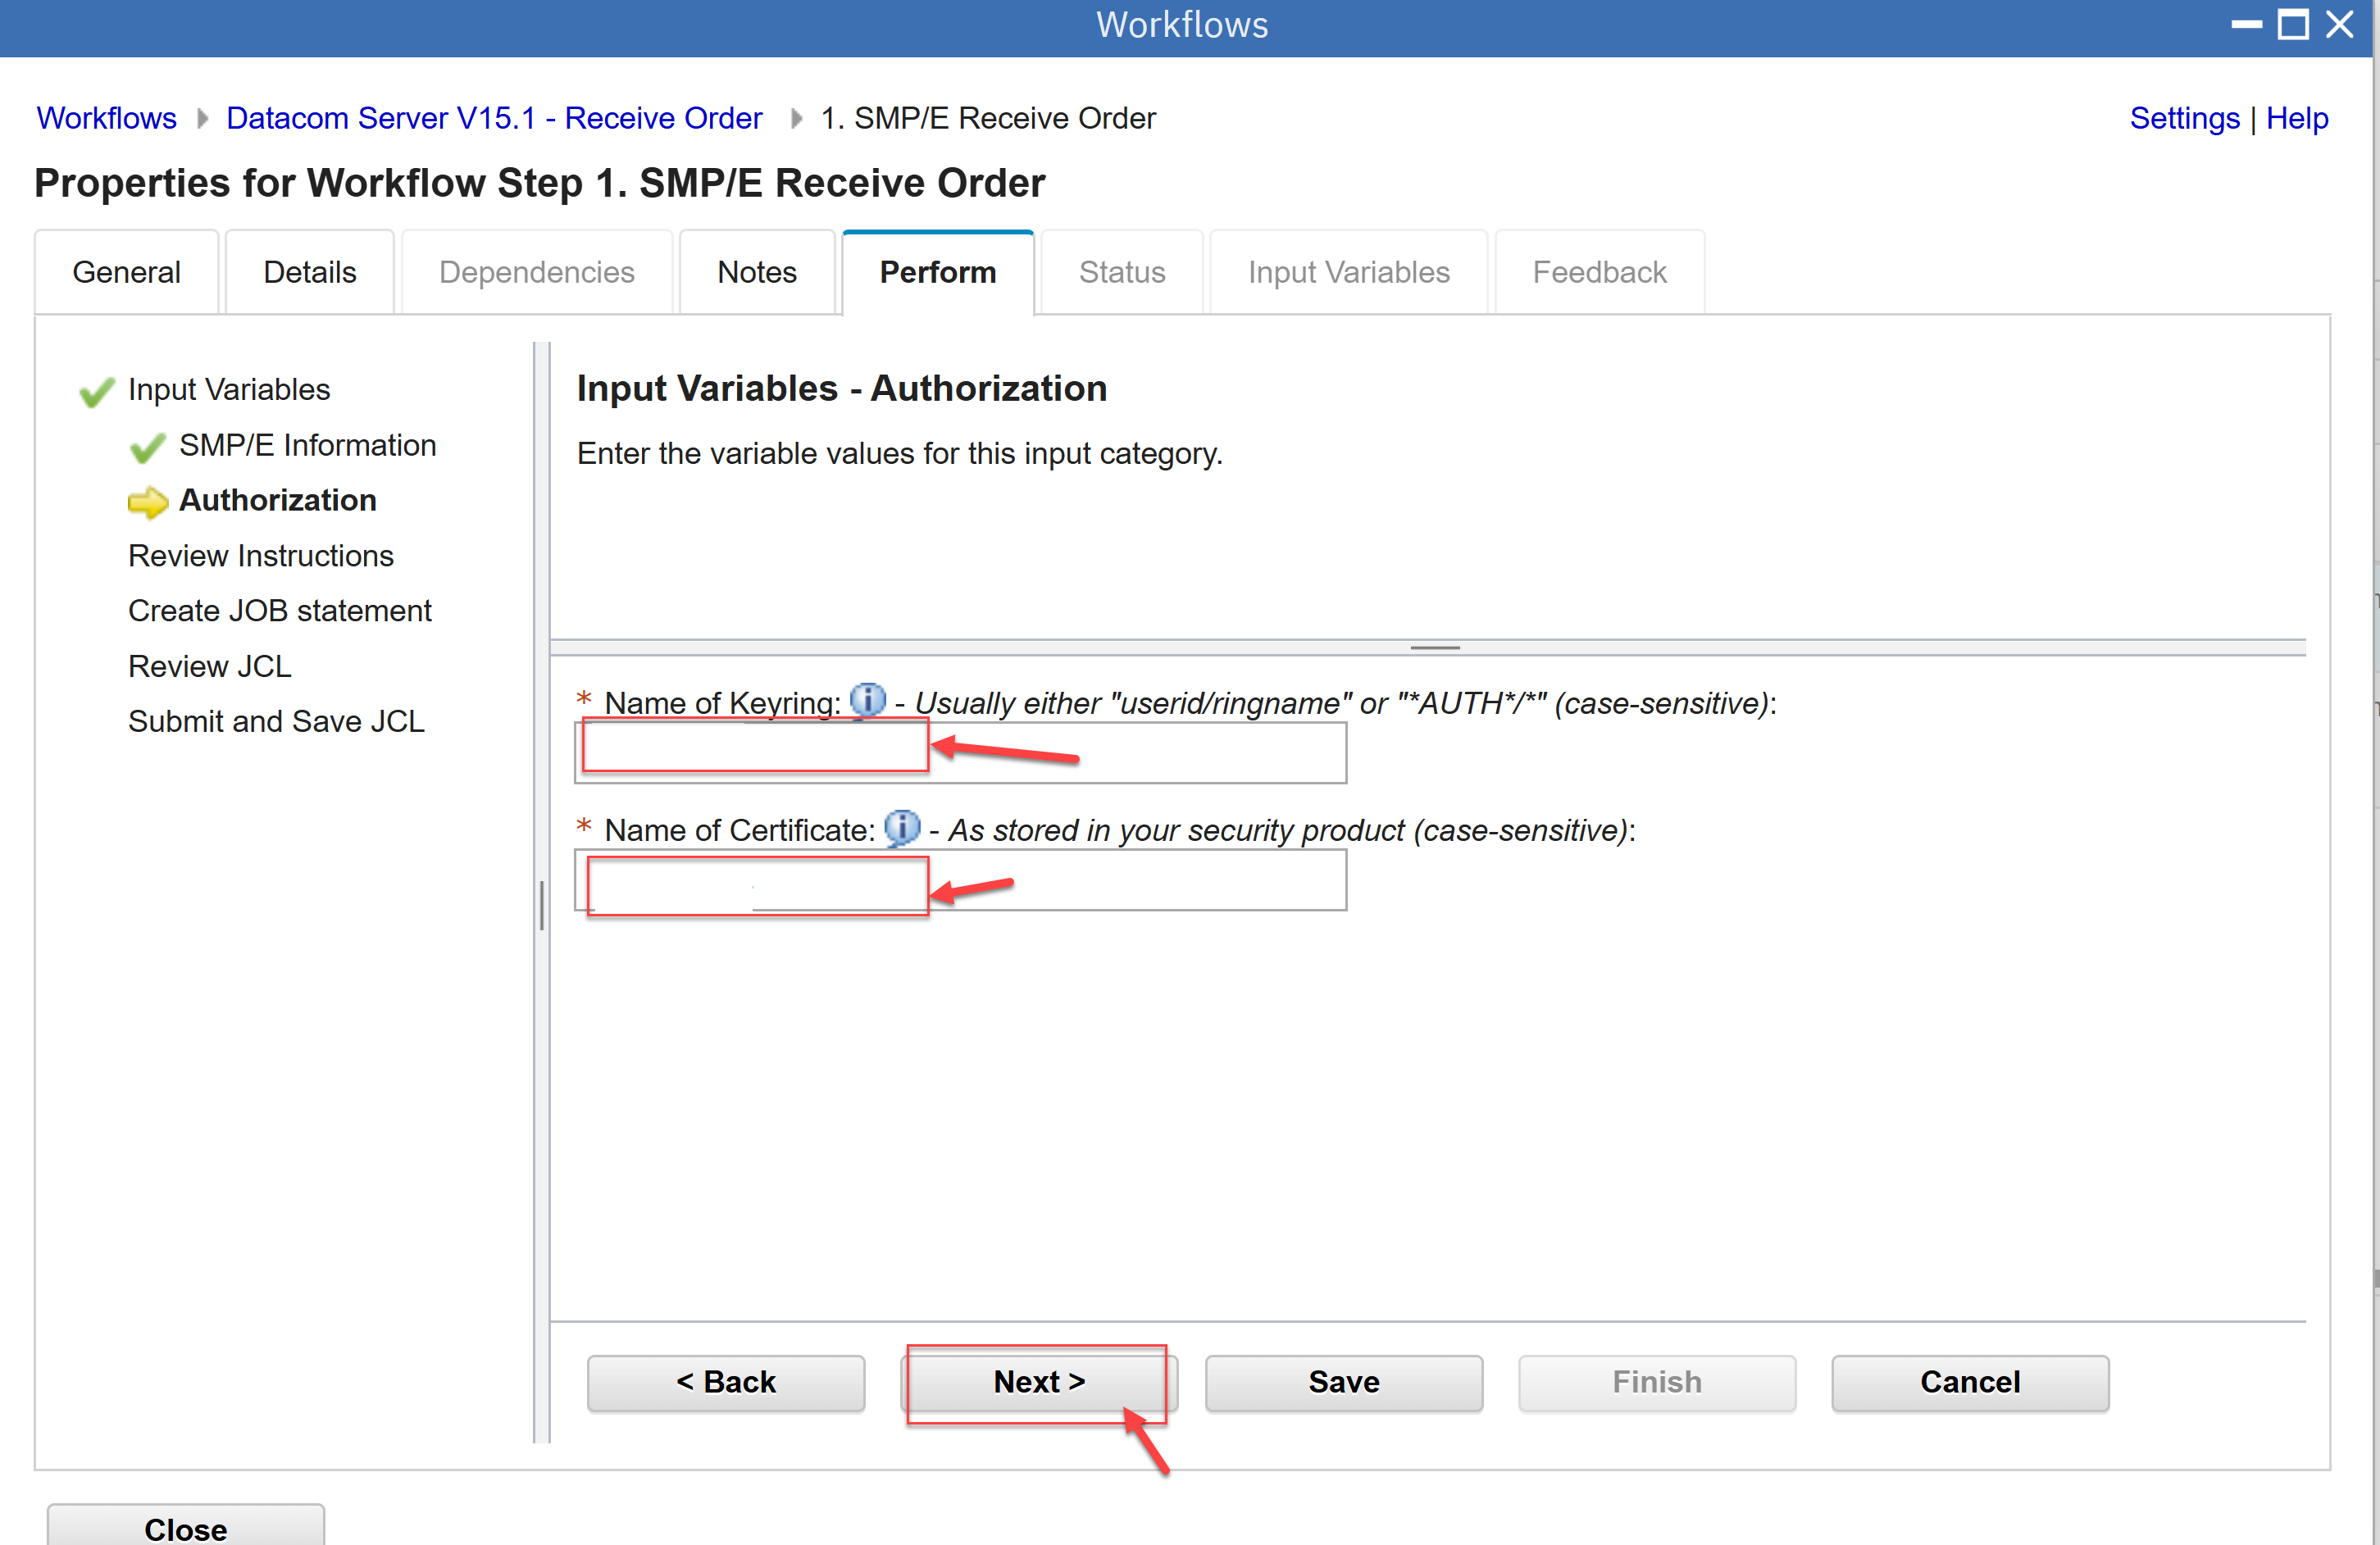Cancel the workflow step
The image size is (2380, 1545).
click(1969, 1383)
